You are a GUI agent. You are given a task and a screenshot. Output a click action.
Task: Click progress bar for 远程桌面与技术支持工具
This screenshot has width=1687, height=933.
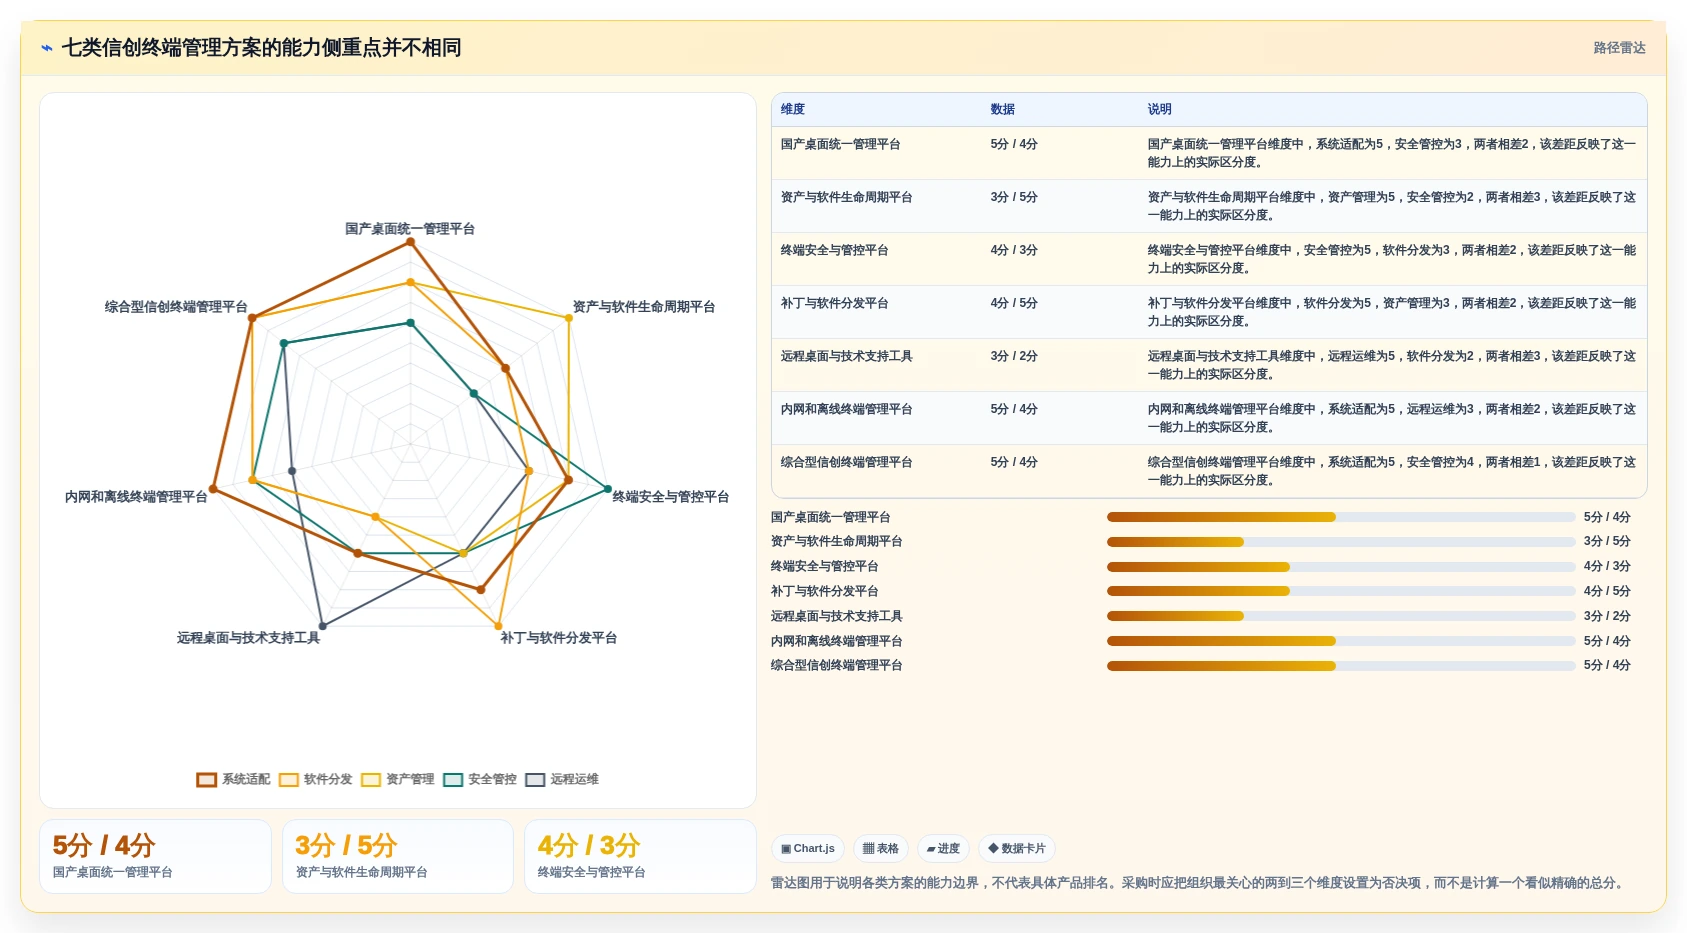(x=1341, y=616)
